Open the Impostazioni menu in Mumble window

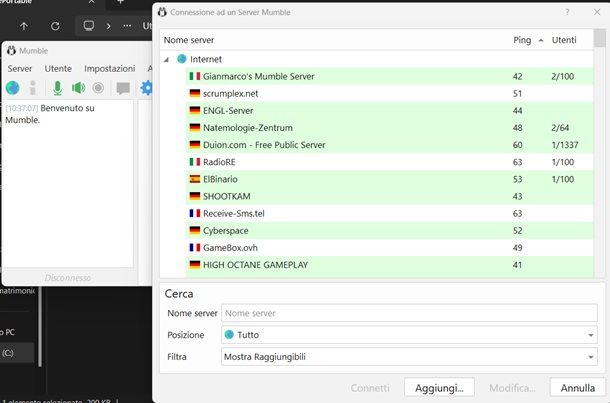(x=110, y=69)
